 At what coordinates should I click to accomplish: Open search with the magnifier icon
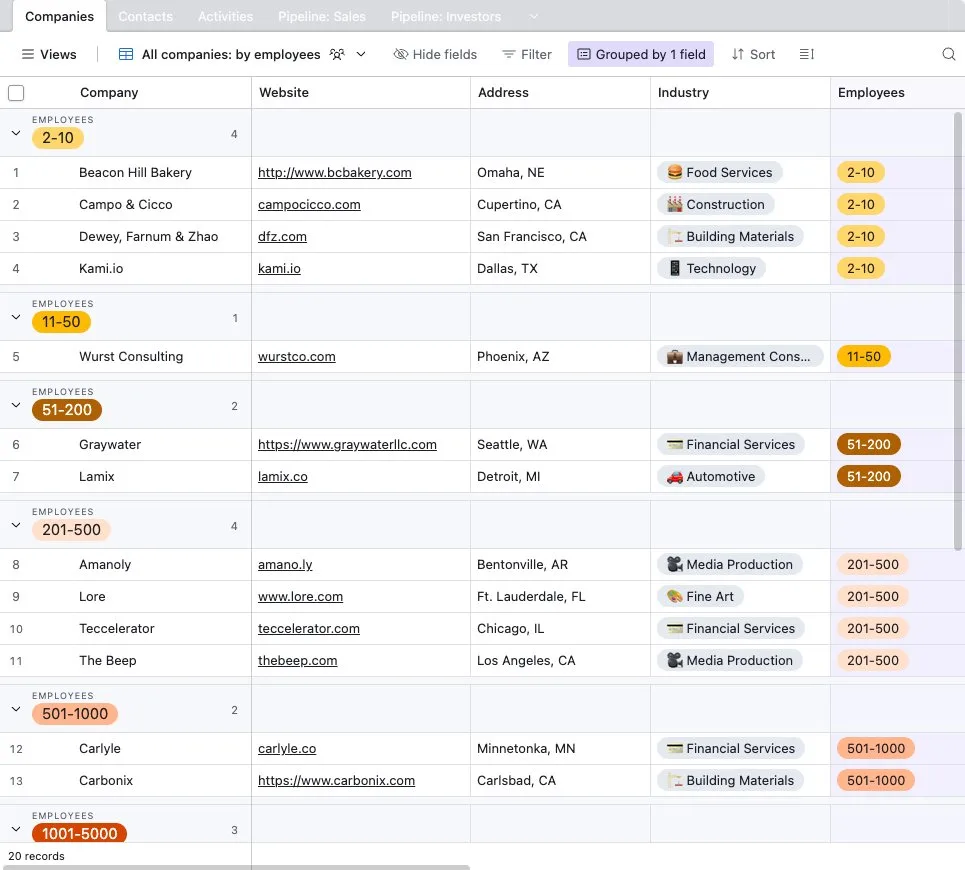point(948,54)
